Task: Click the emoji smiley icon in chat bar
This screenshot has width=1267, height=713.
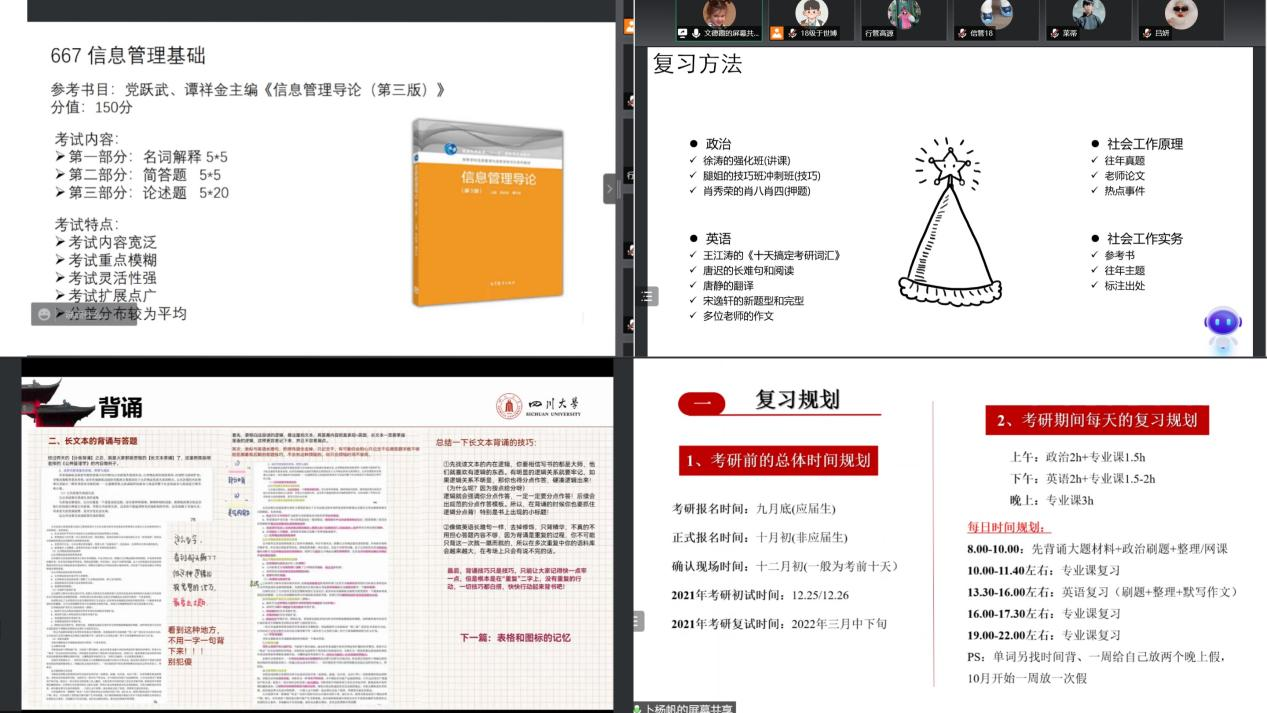Action: [44, 314]
